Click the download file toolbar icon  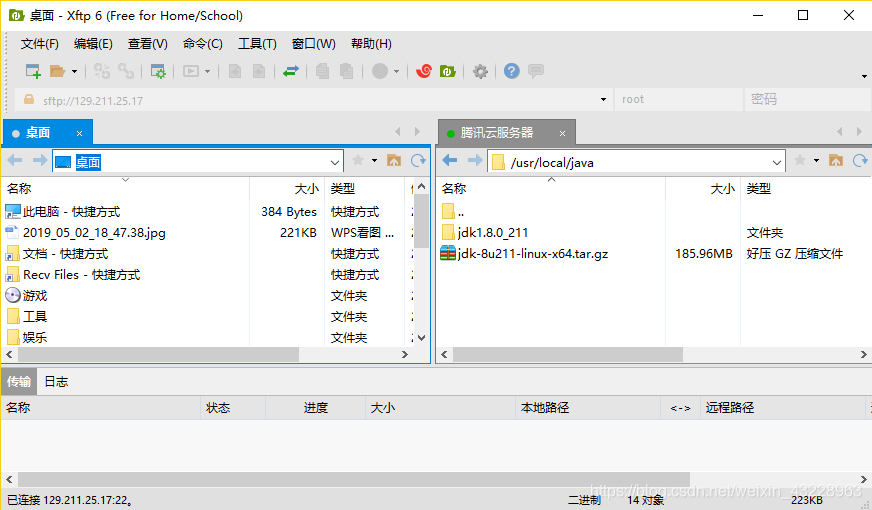(259, 71)
